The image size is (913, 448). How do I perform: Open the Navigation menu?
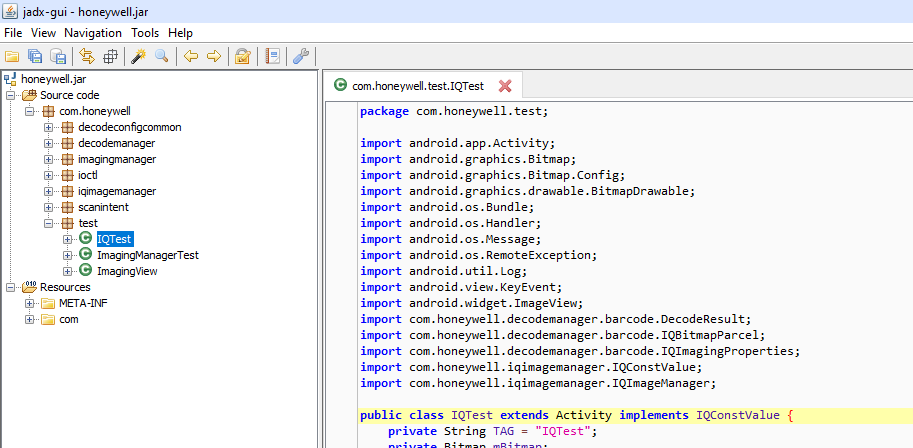point(93,33)
